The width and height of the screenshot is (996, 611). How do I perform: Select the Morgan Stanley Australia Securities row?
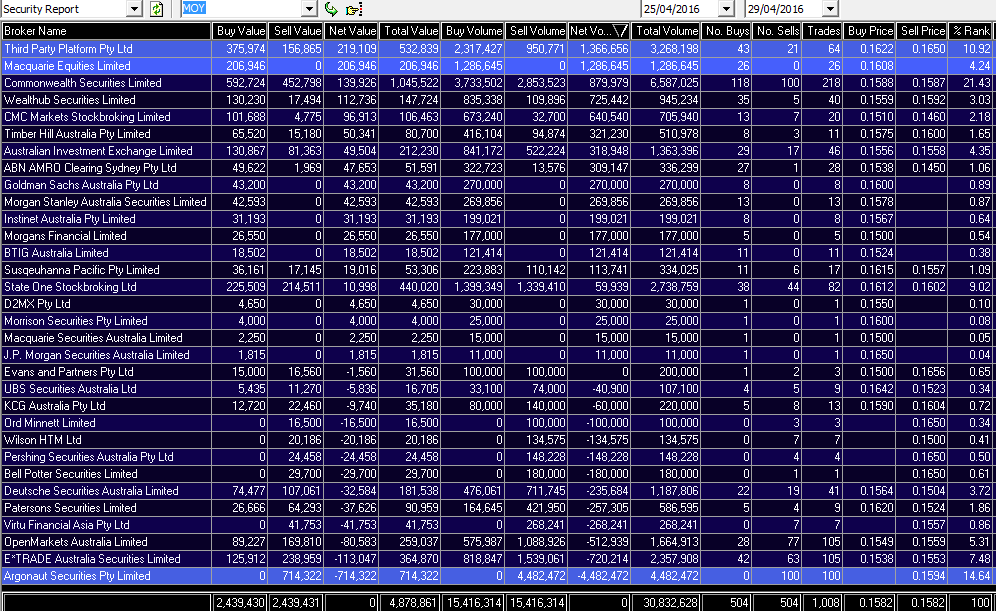(497, 202)
